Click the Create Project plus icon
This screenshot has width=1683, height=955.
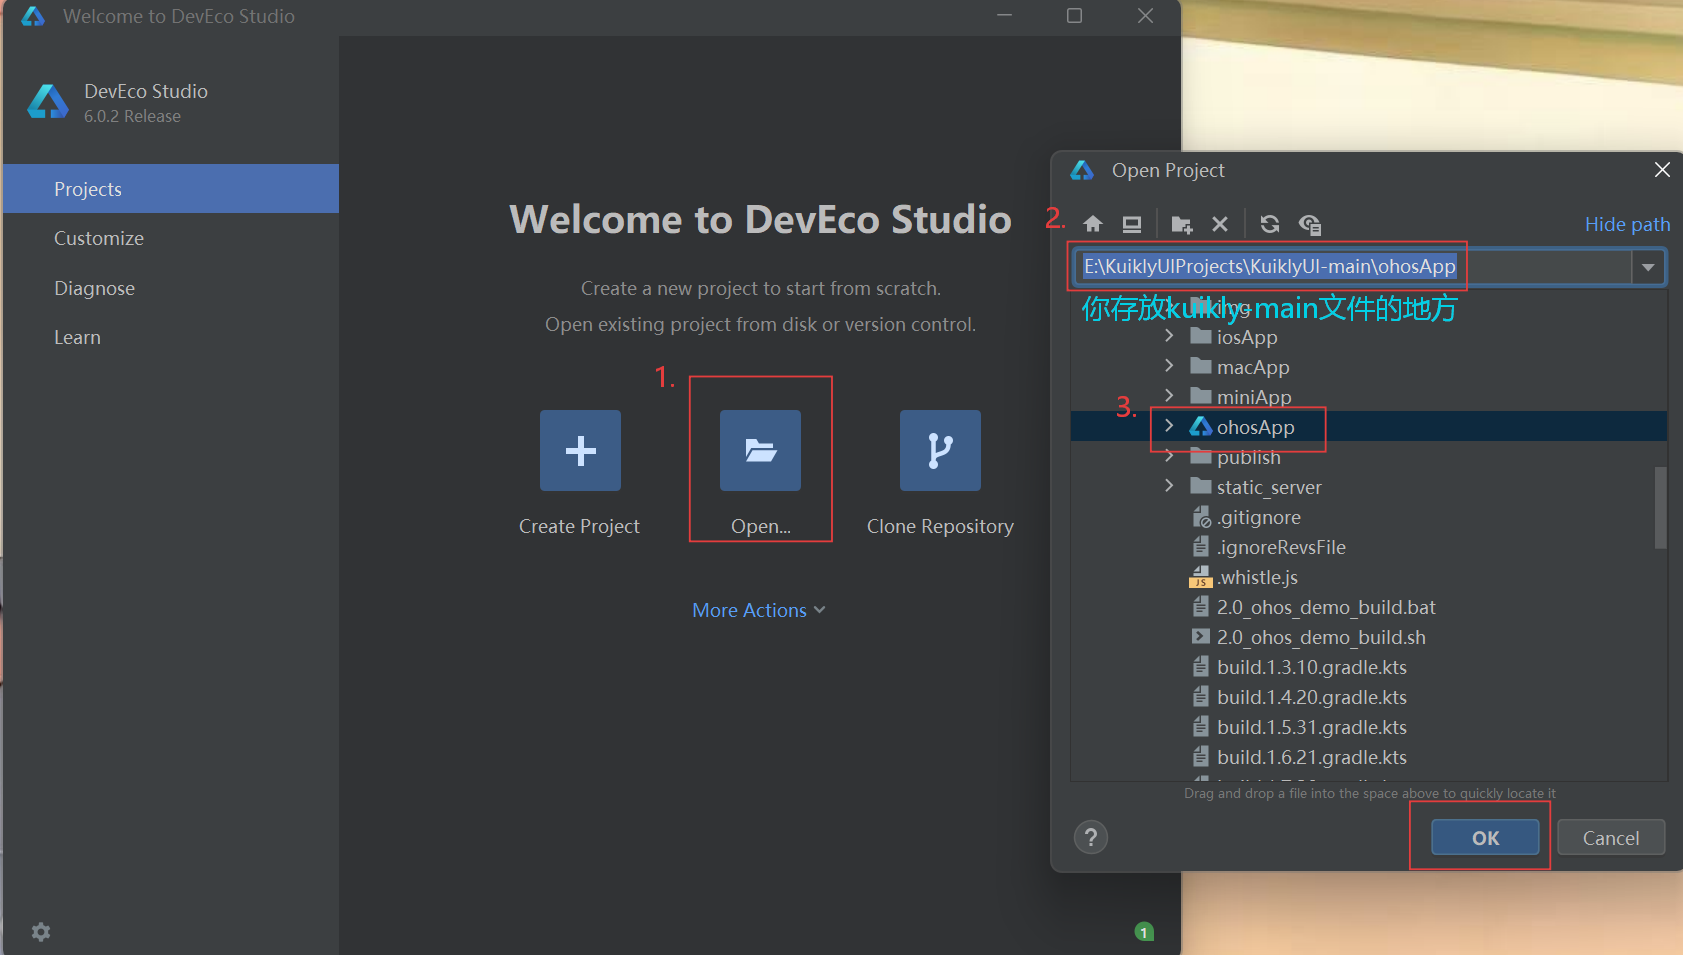580,450
